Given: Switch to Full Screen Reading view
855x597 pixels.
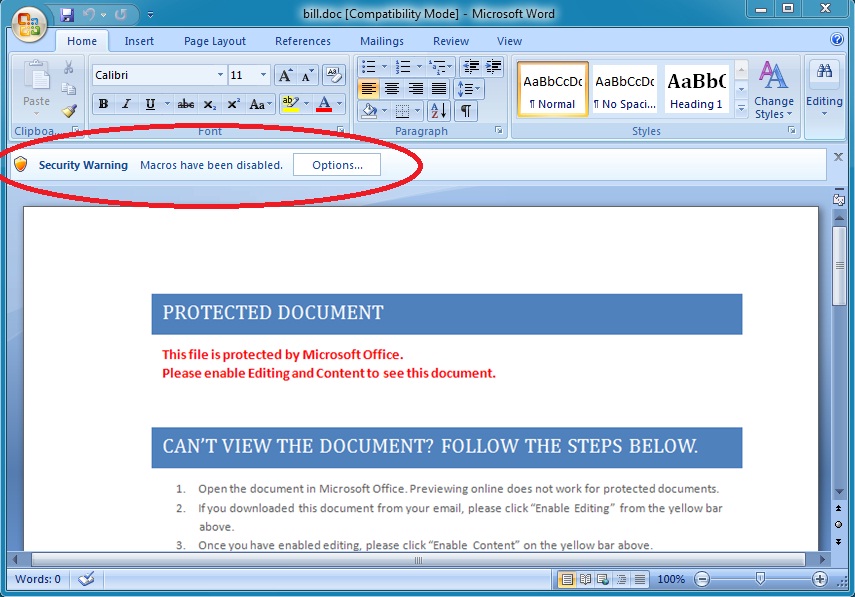Looking at the screenshot, I should coord(586,579).
